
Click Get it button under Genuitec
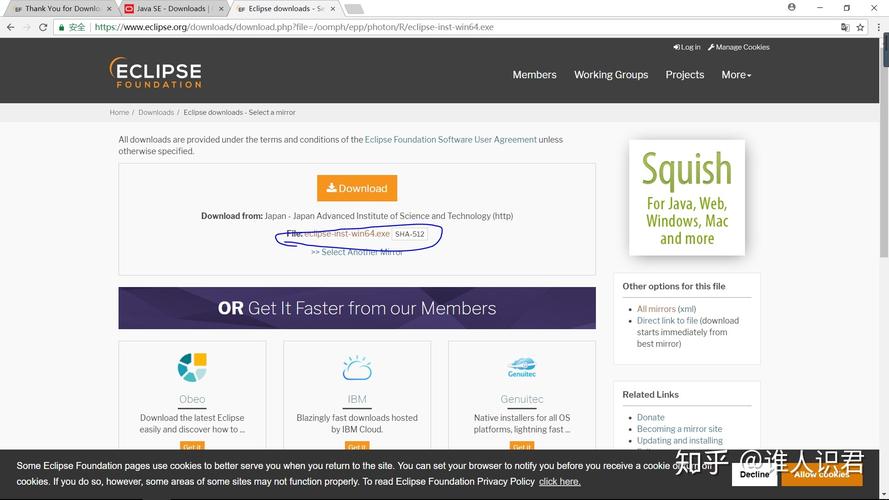point(522,446)
